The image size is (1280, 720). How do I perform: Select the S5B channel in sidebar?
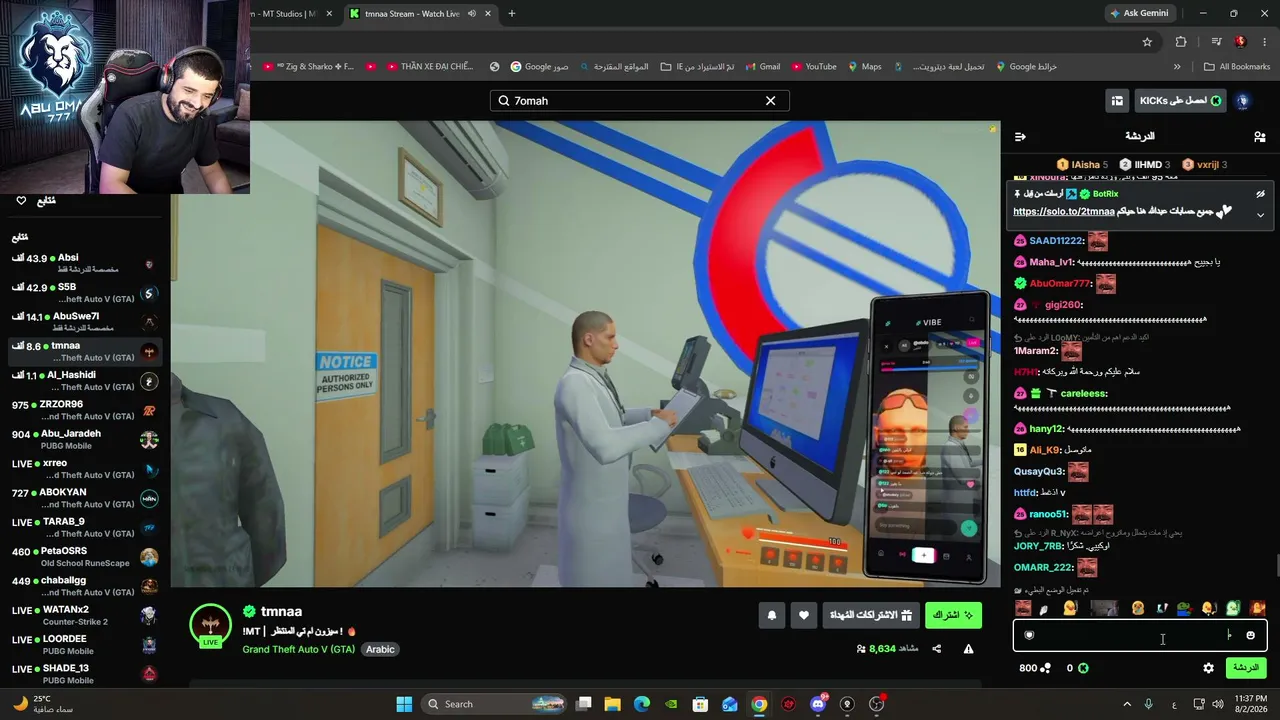click(x=85, y=292)
